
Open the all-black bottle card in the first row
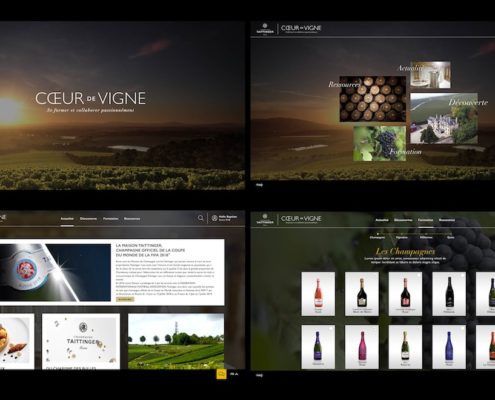[449, 294]
